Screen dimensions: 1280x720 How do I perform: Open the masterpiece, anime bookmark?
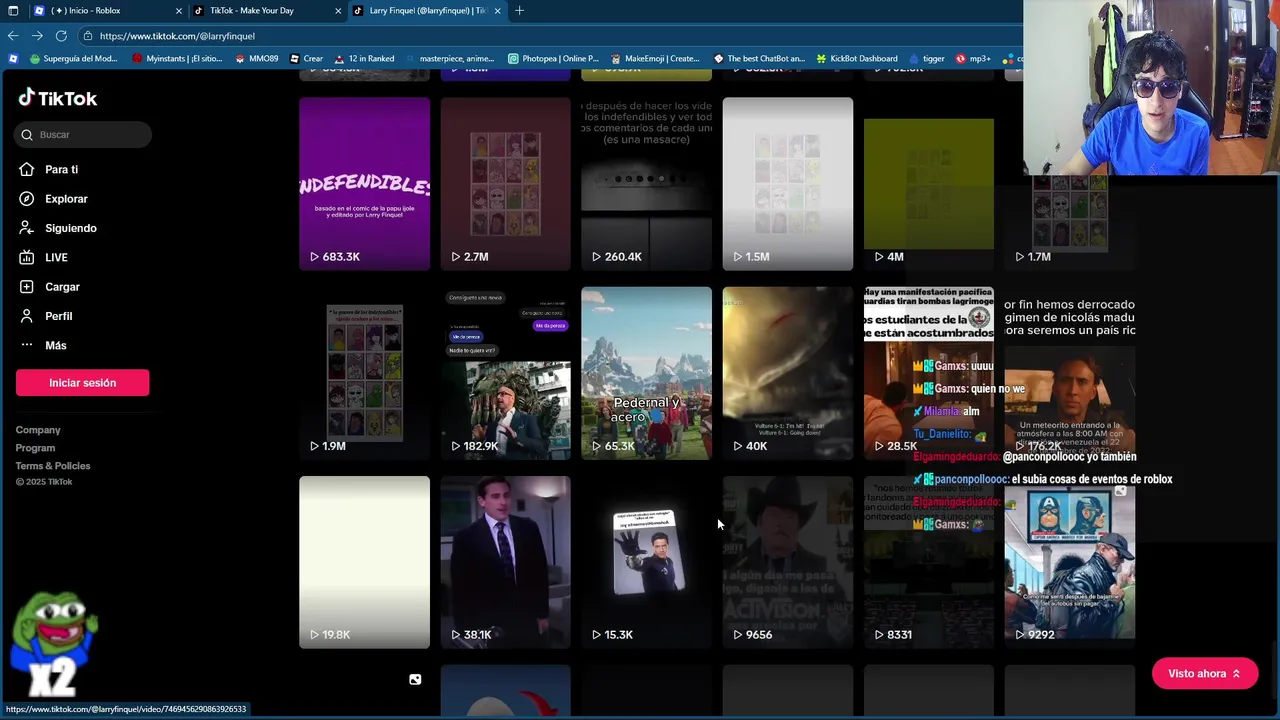pyautogui.click(x=449, y=59)
